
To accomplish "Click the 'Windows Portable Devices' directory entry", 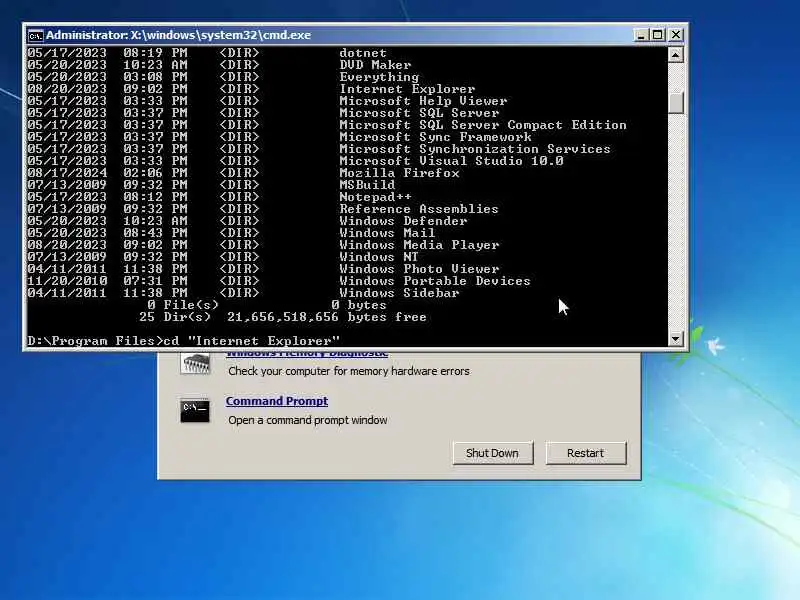I will tap(435, 281).
